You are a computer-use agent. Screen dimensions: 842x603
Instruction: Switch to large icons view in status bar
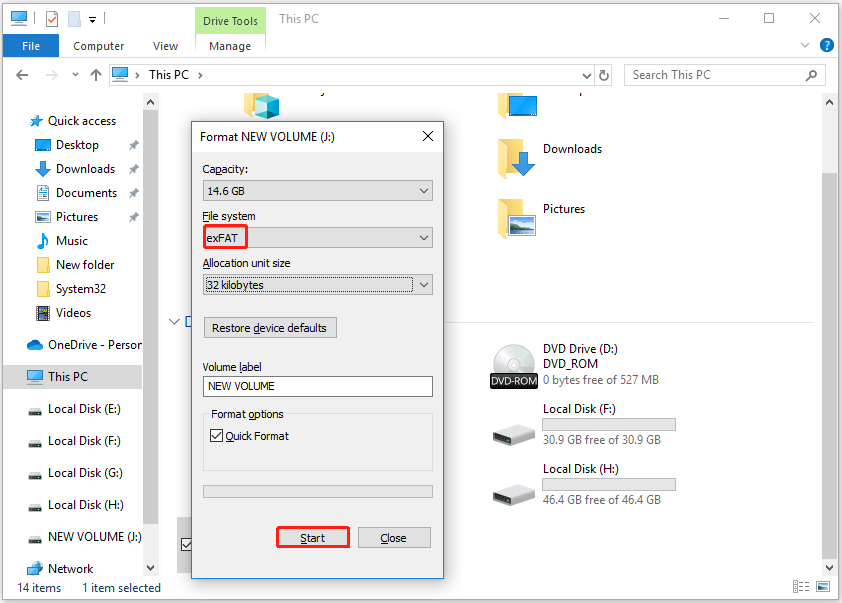pos(823,586)
